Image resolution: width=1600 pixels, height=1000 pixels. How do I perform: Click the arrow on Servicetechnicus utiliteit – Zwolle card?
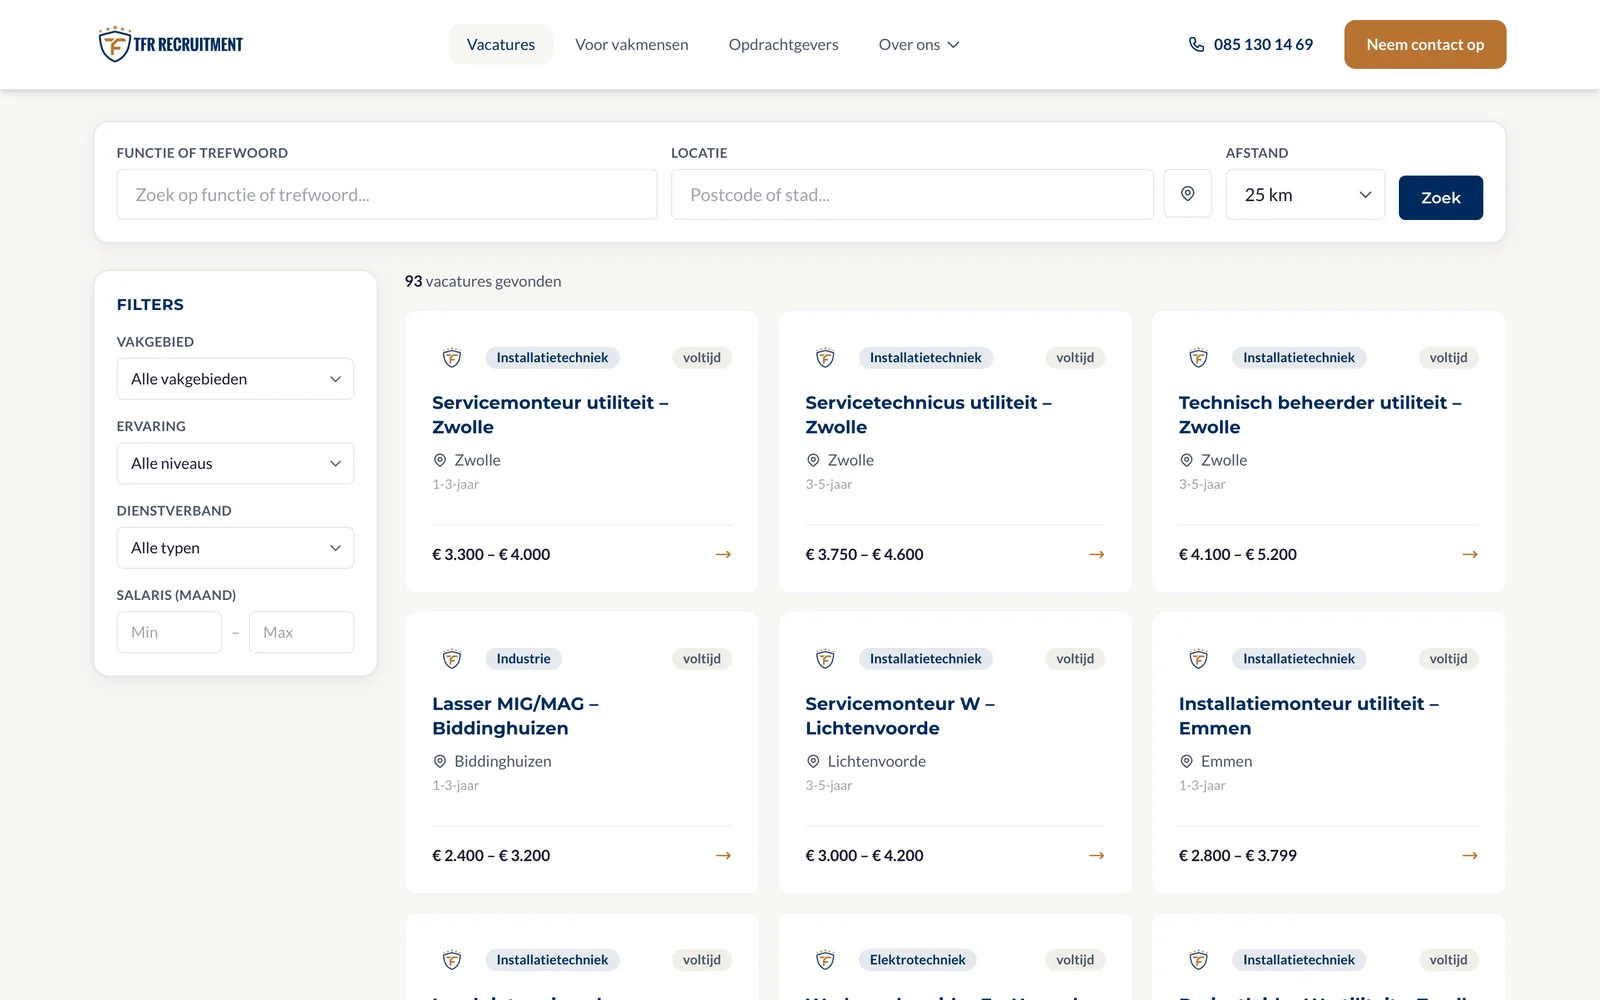coord(1096,554)
